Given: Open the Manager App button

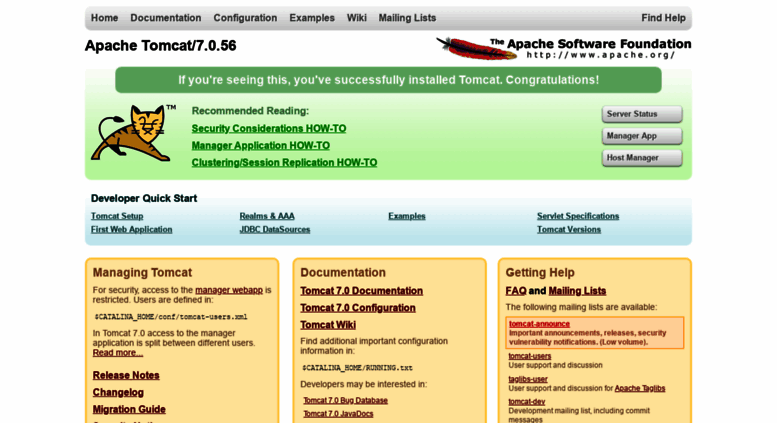Looking at the screenshot, I should coord(642,136).
